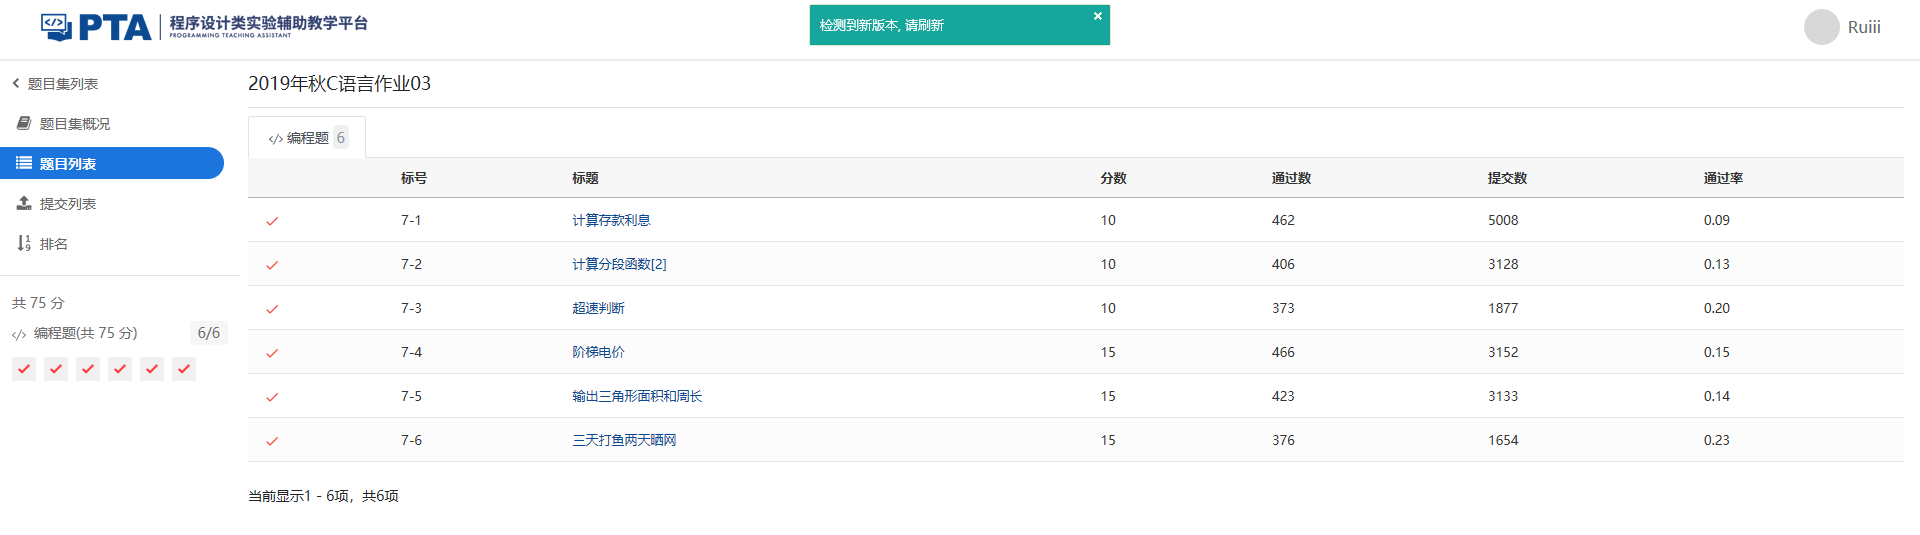Viewport: 1920px width, 535px height.
Task: Open problem 输出三角形面积和周长
Action: click(637, 396)
